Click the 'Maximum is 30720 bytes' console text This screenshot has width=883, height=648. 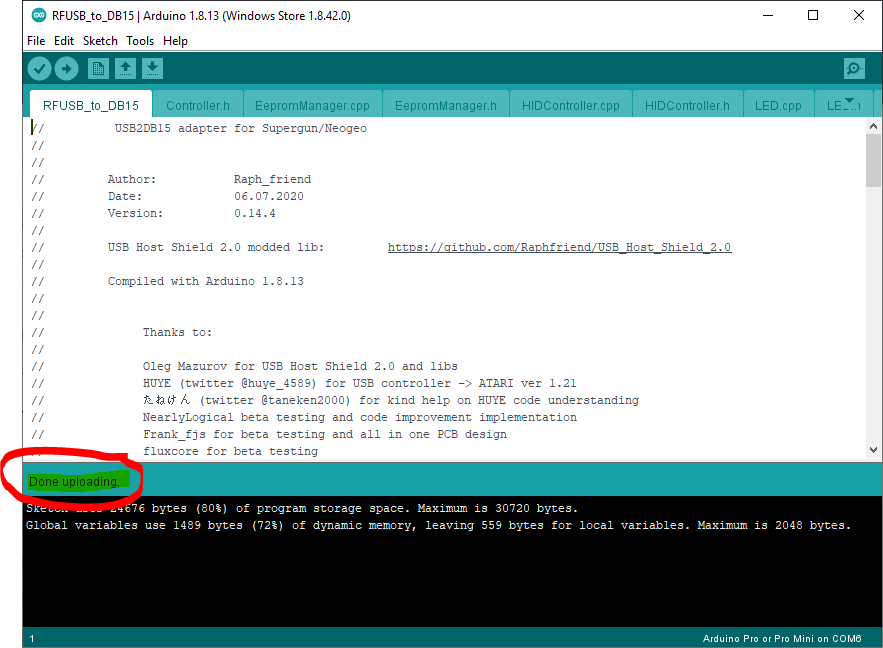coord(497,508)
